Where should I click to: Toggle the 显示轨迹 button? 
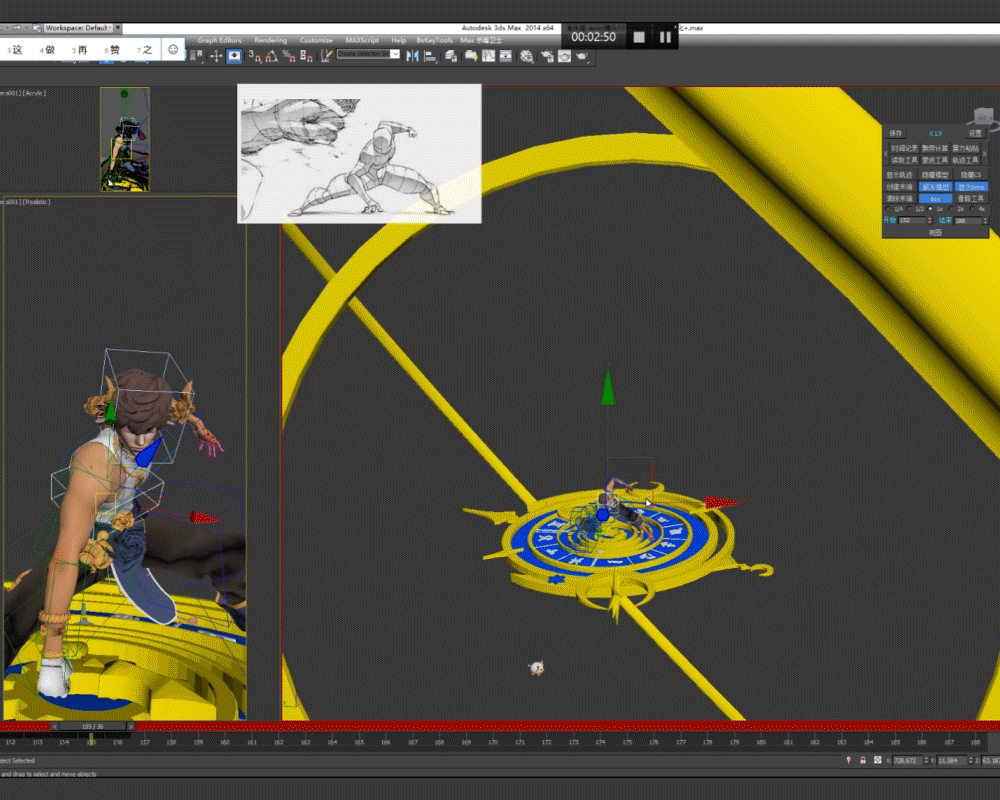[x=900, y=175]
